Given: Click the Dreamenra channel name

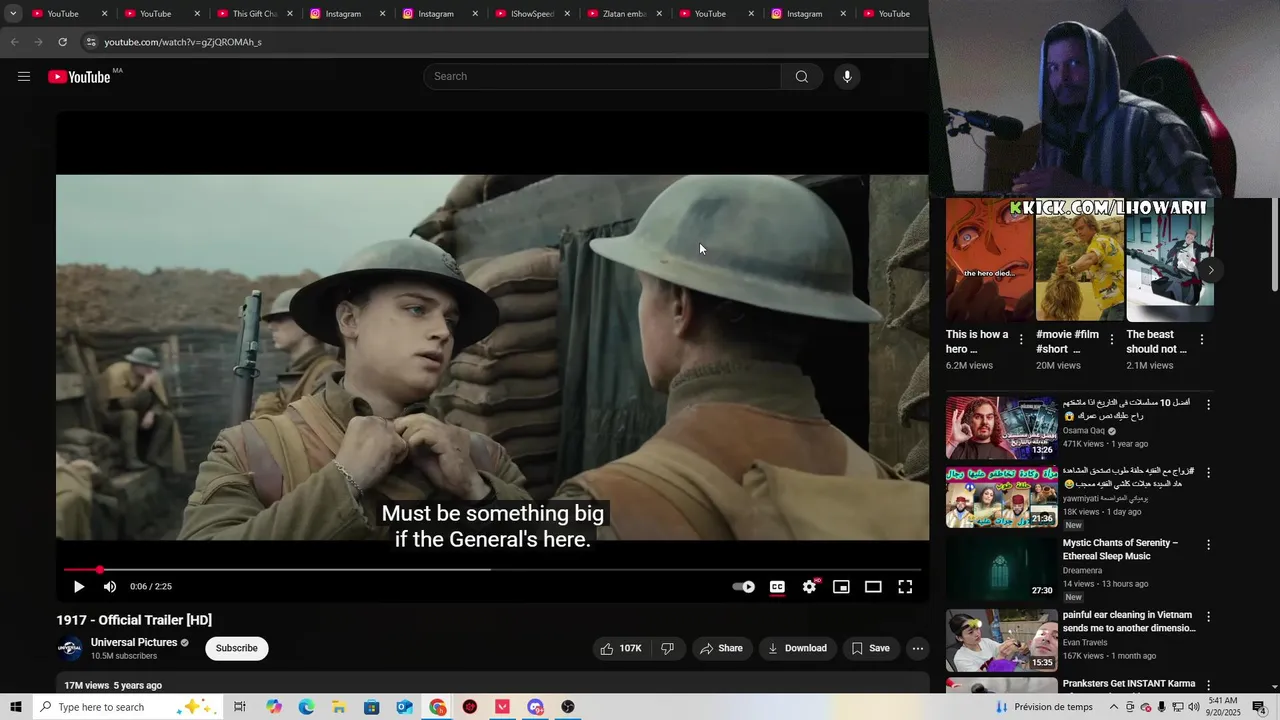Looking at the screenshot, I should pos(1082,571).
